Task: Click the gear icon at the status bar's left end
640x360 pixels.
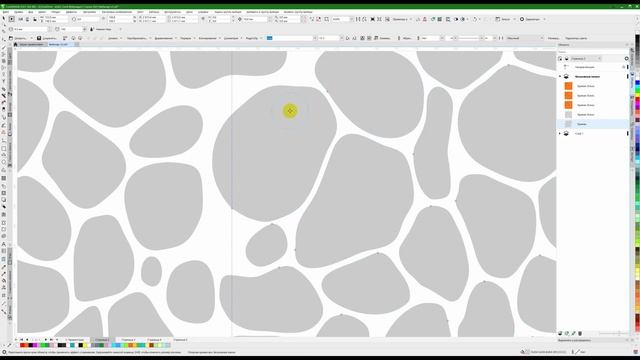Action: tap(4, 352)
